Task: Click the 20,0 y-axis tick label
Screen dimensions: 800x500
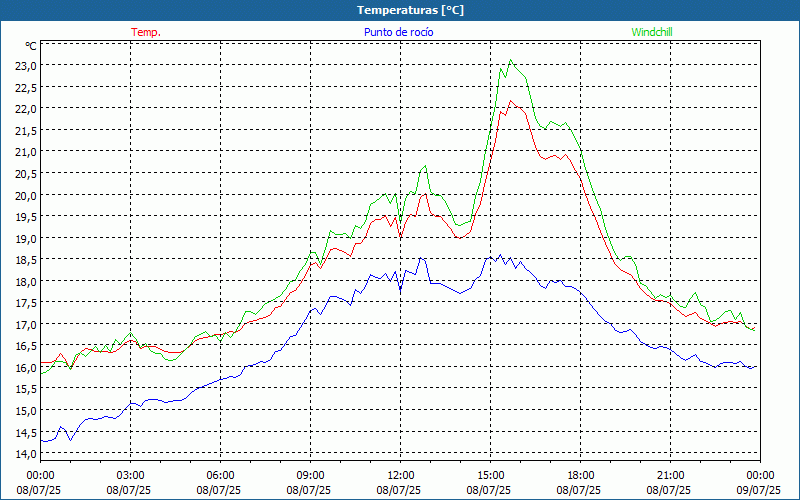Action: [25, 195]
